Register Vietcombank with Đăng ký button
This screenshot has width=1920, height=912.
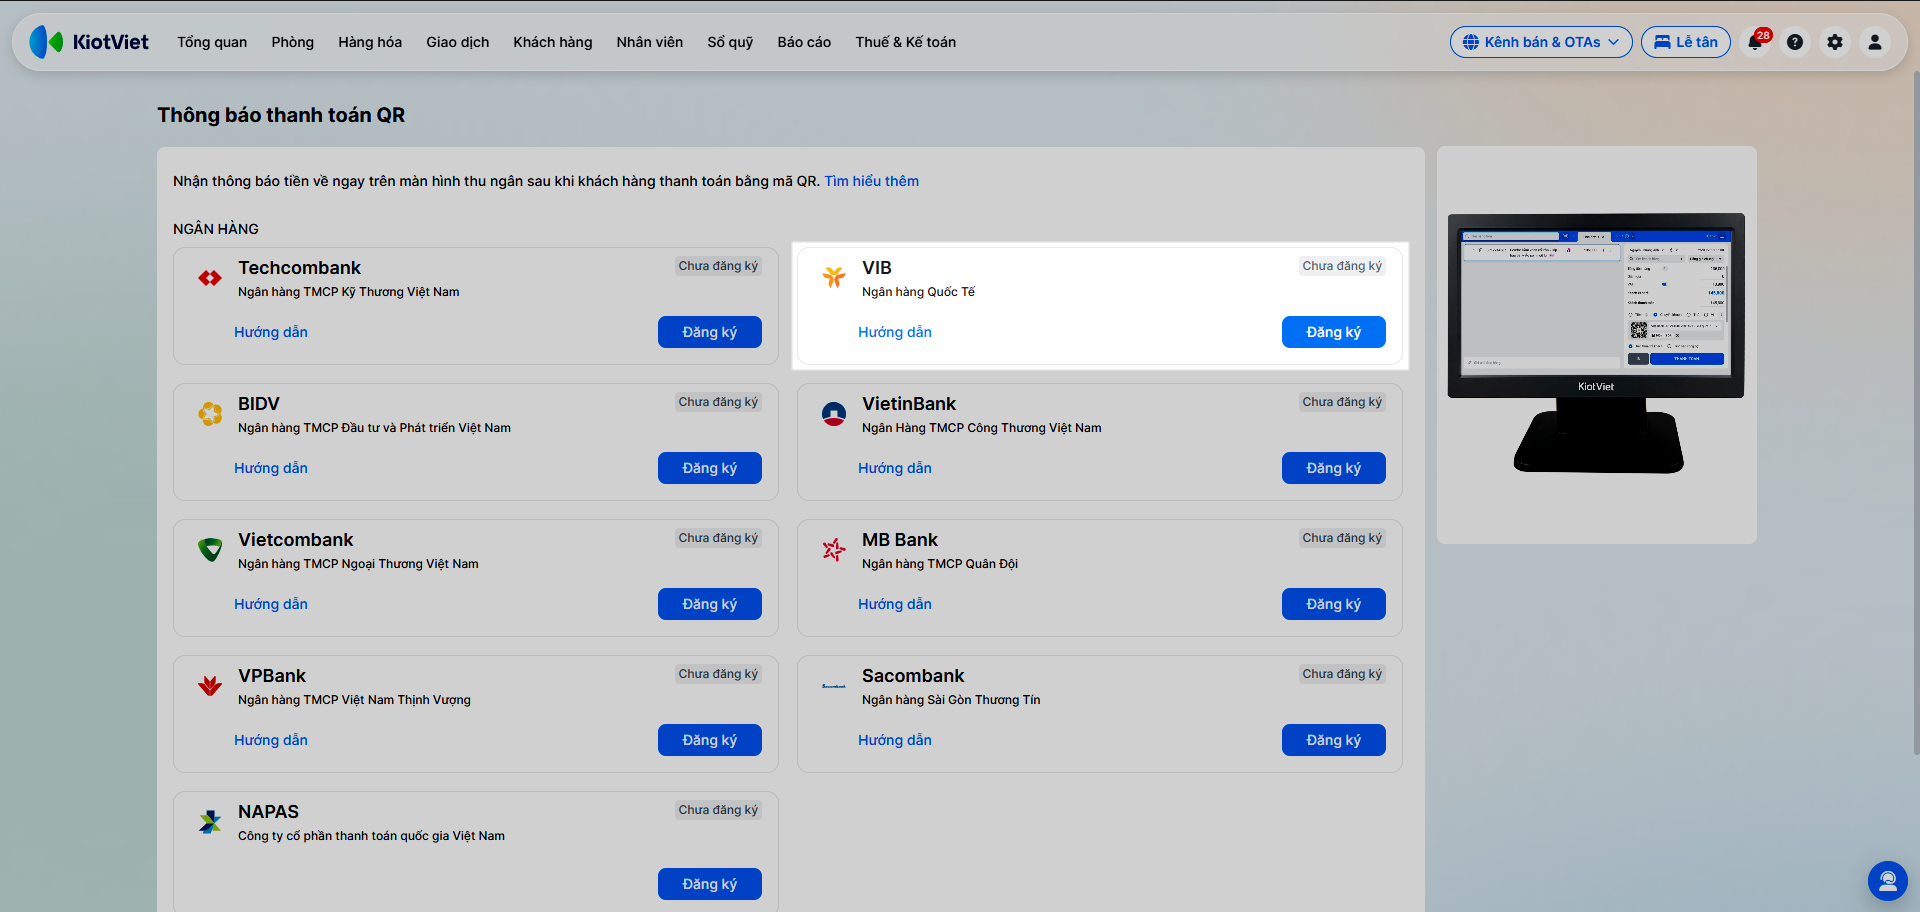pos(710,604)
